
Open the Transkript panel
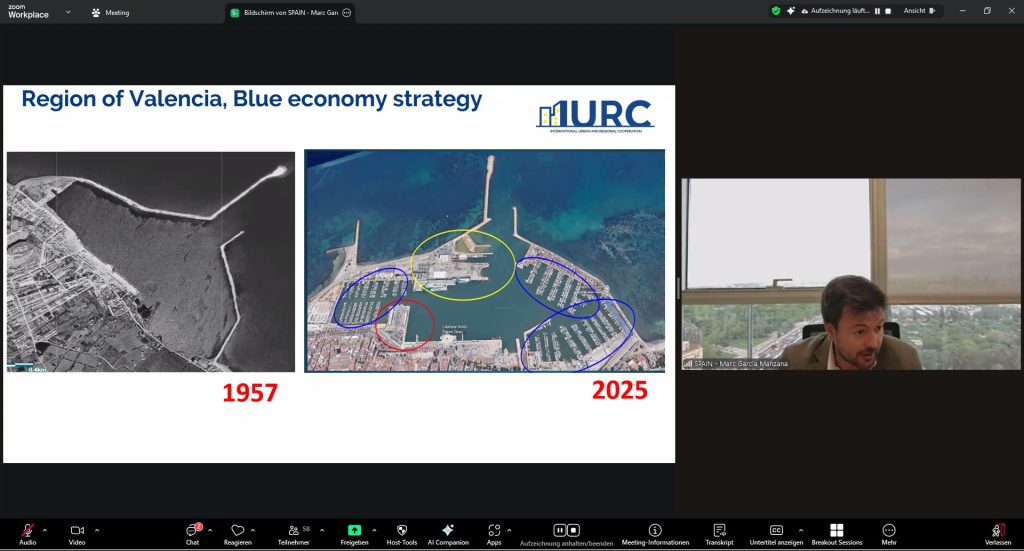click(719, 530)
